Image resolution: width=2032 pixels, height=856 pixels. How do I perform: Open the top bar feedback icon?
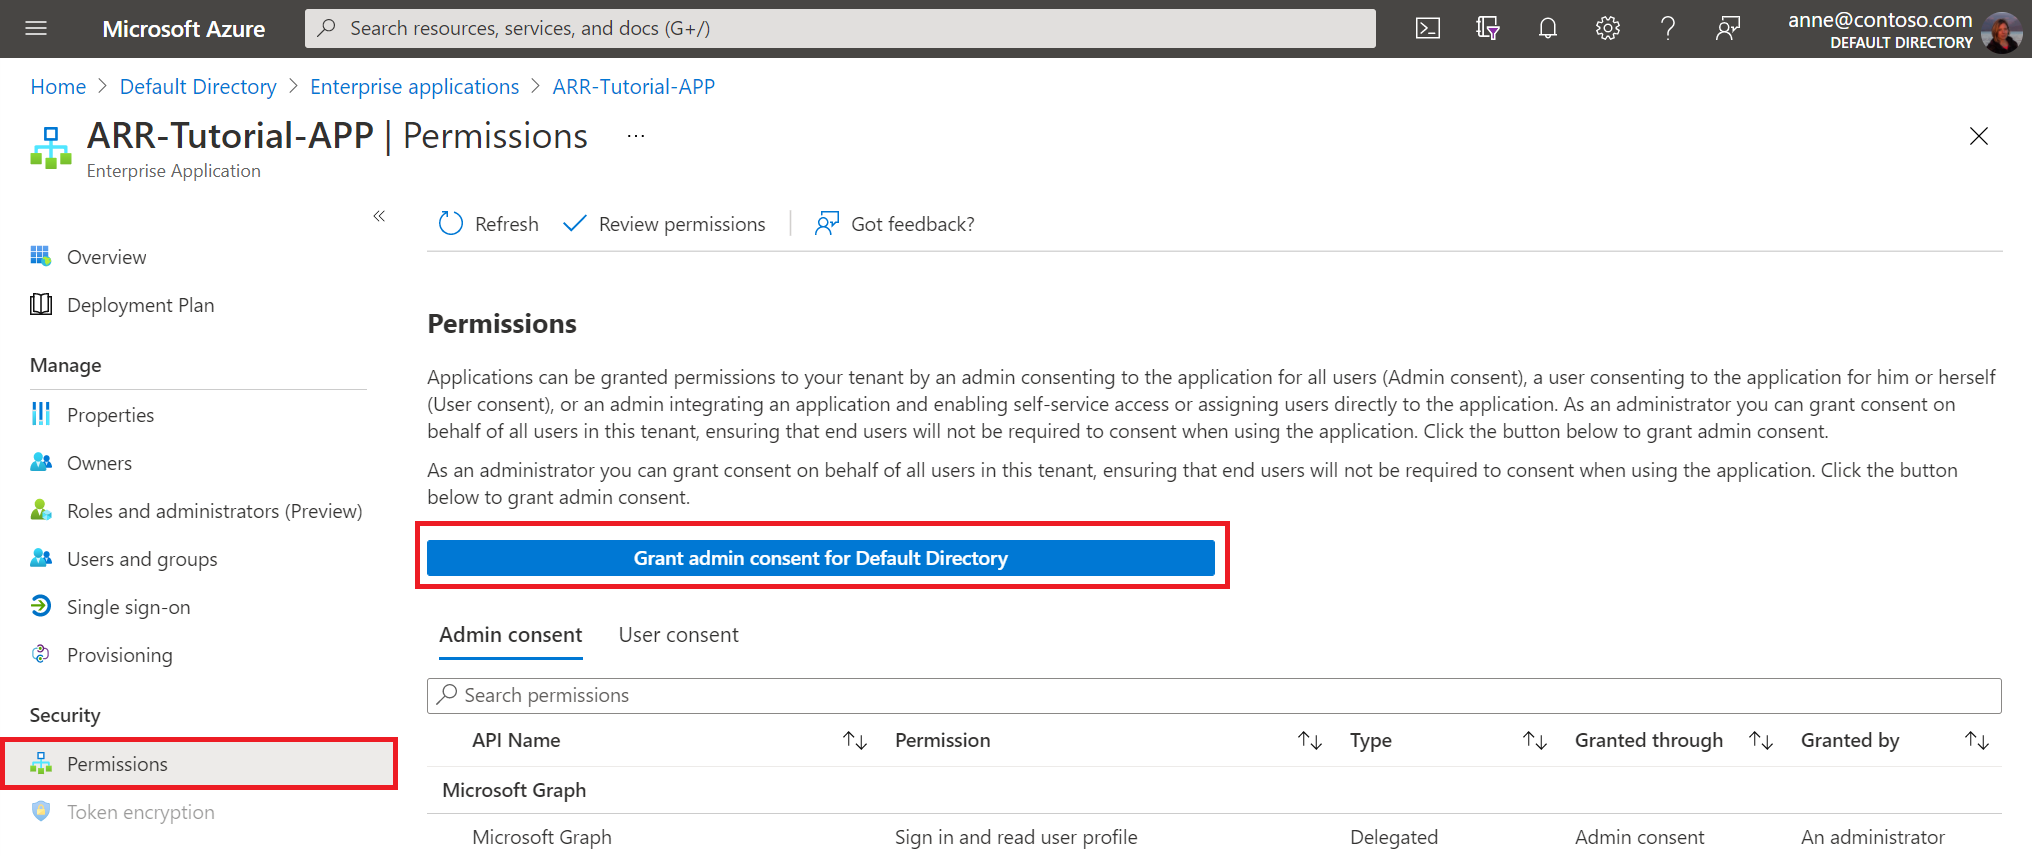click(1728, 28)
